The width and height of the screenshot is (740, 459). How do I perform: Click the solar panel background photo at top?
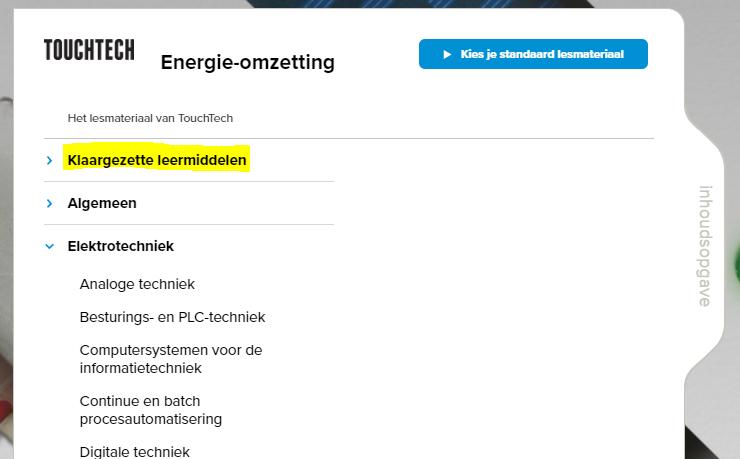(420, 4)
